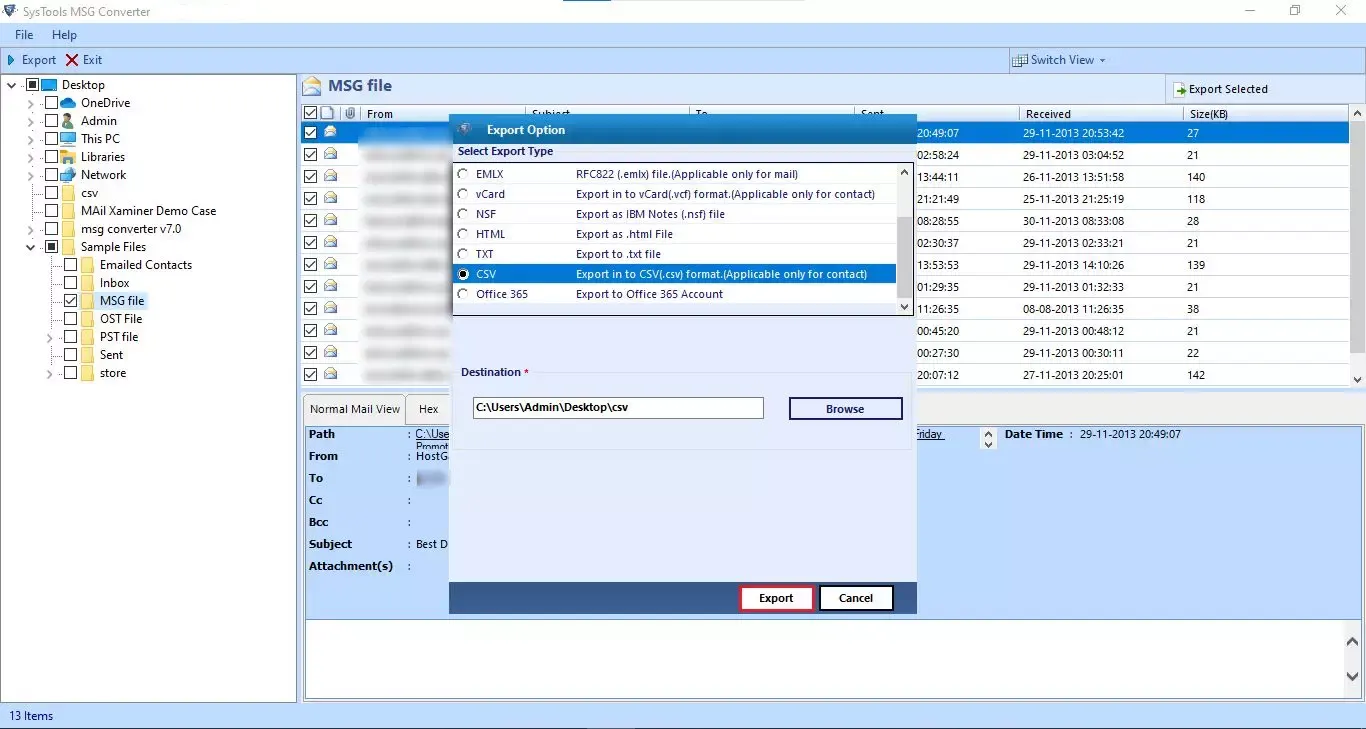
Task: Select the vCard export radio button
Action: (x=462, y=194)
